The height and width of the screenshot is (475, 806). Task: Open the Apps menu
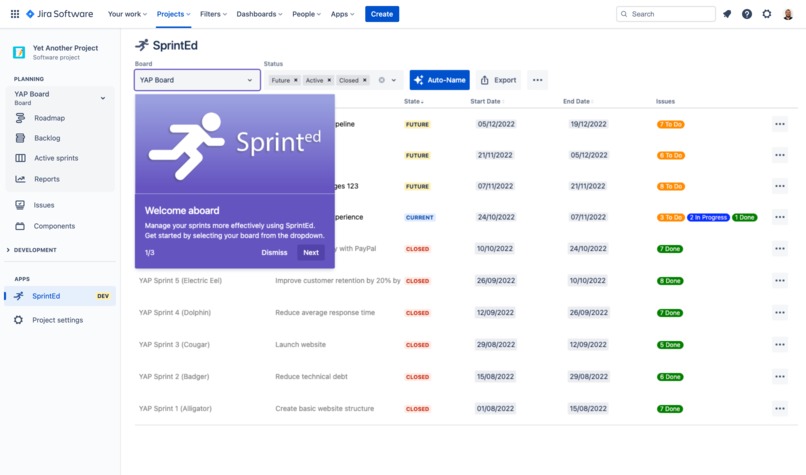click(342, 14)
